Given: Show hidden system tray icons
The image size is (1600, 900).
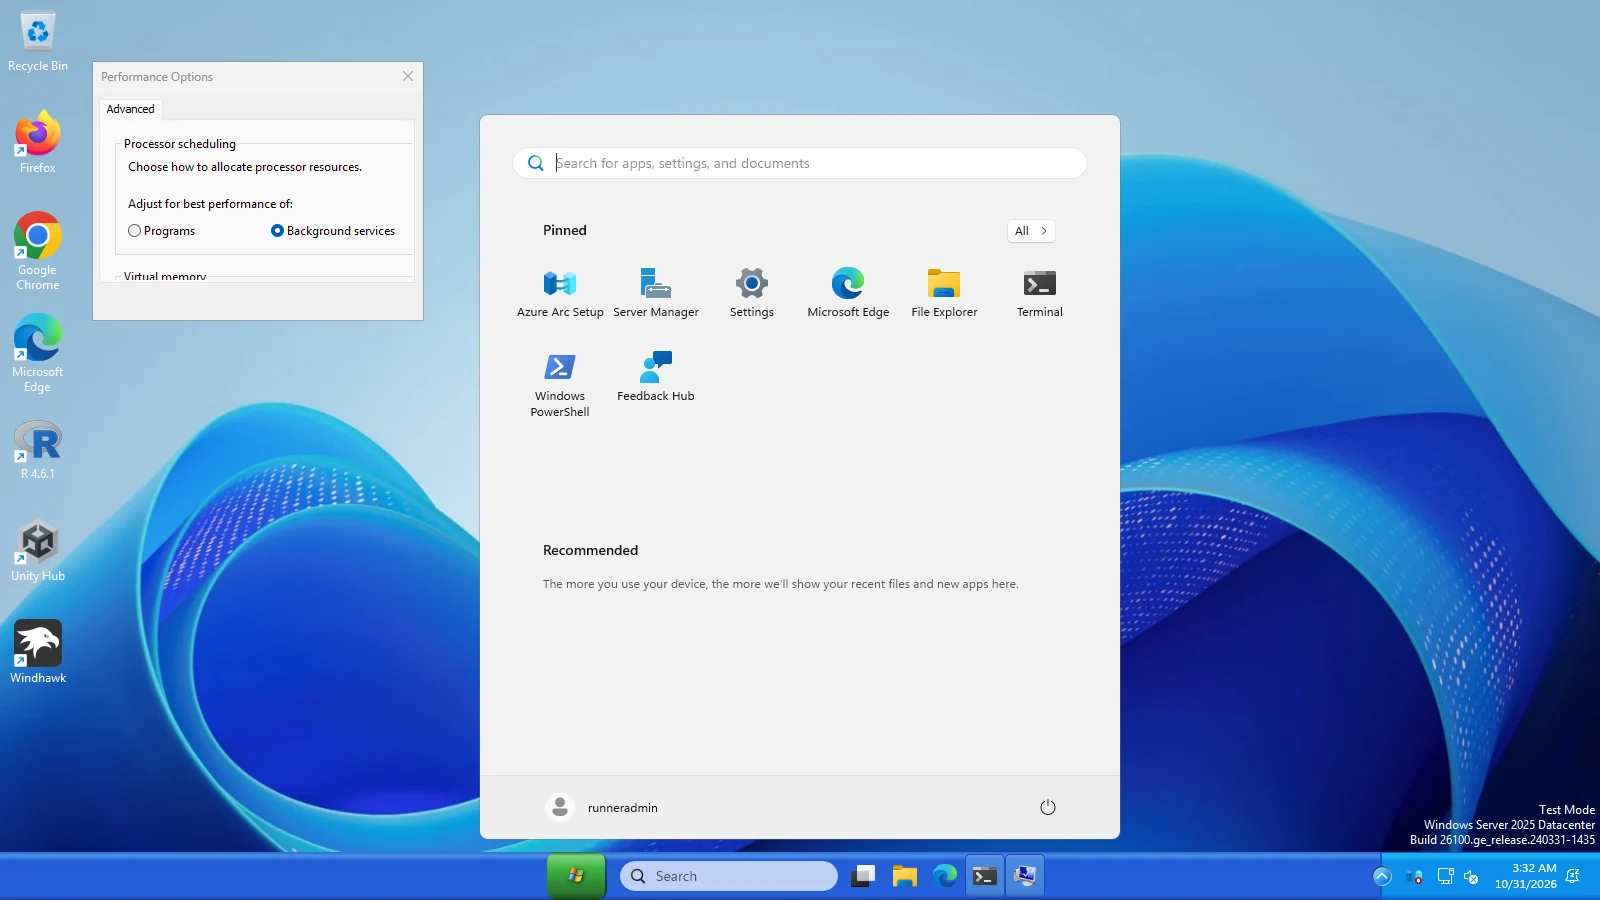Looking at the screenshot, I should 1382,876.
